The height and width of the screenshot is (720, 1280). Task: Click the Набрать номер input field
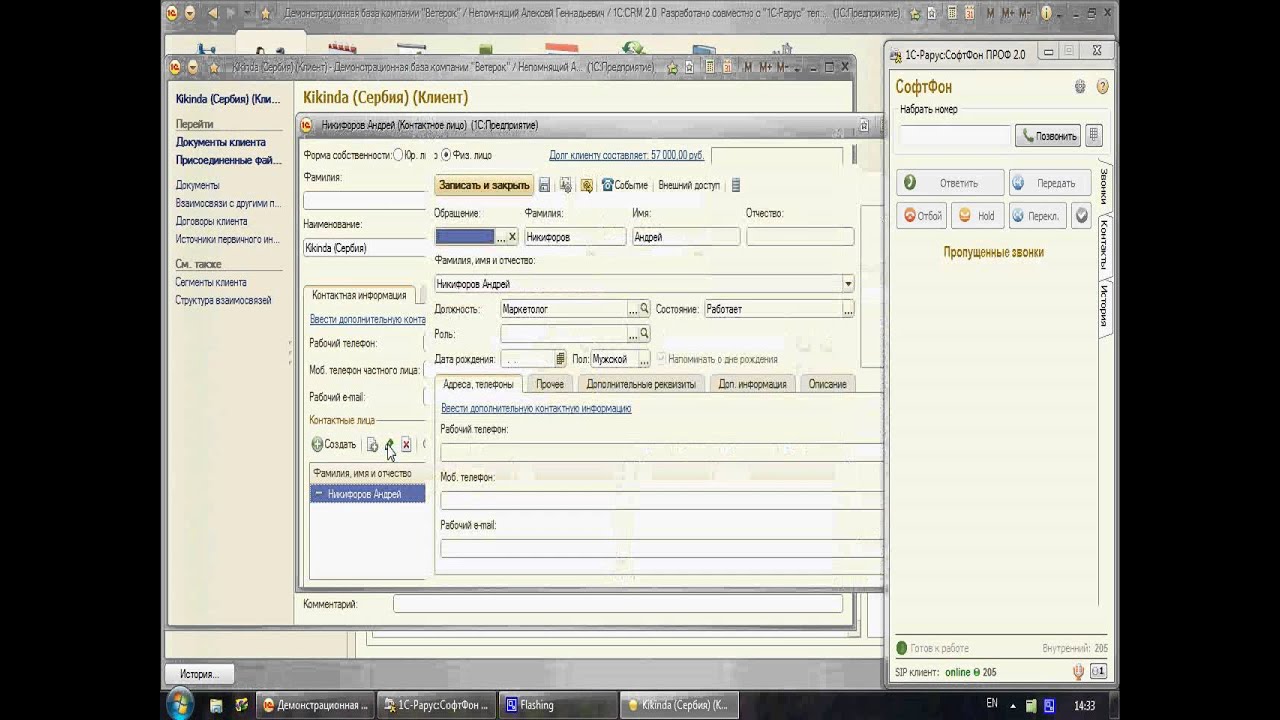955,136
